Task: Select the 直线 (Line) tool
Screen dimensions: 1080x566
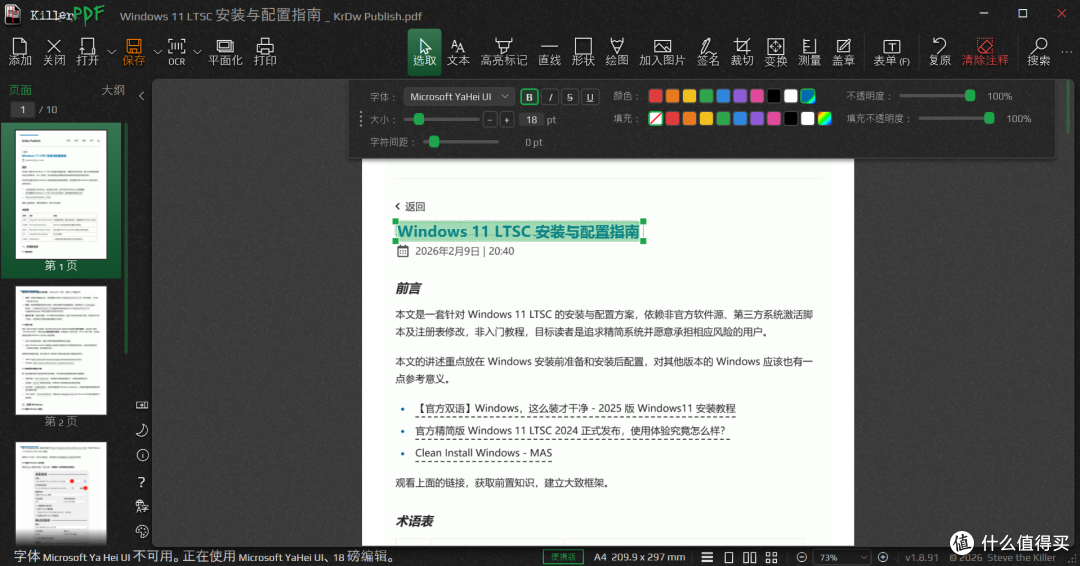Action: tap(549, 52)
